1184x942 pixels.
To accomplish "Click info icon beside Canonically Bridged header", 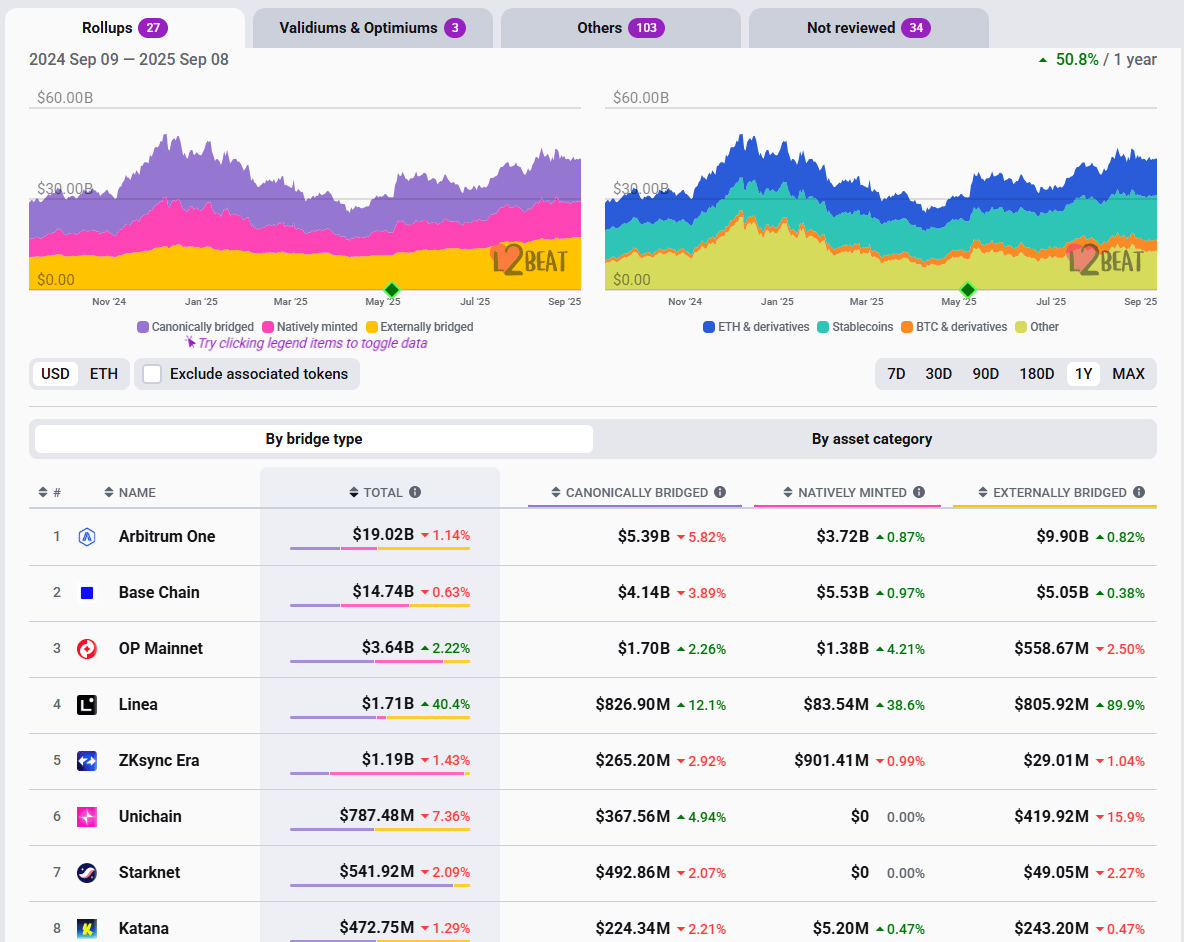I will pos(720,493).
